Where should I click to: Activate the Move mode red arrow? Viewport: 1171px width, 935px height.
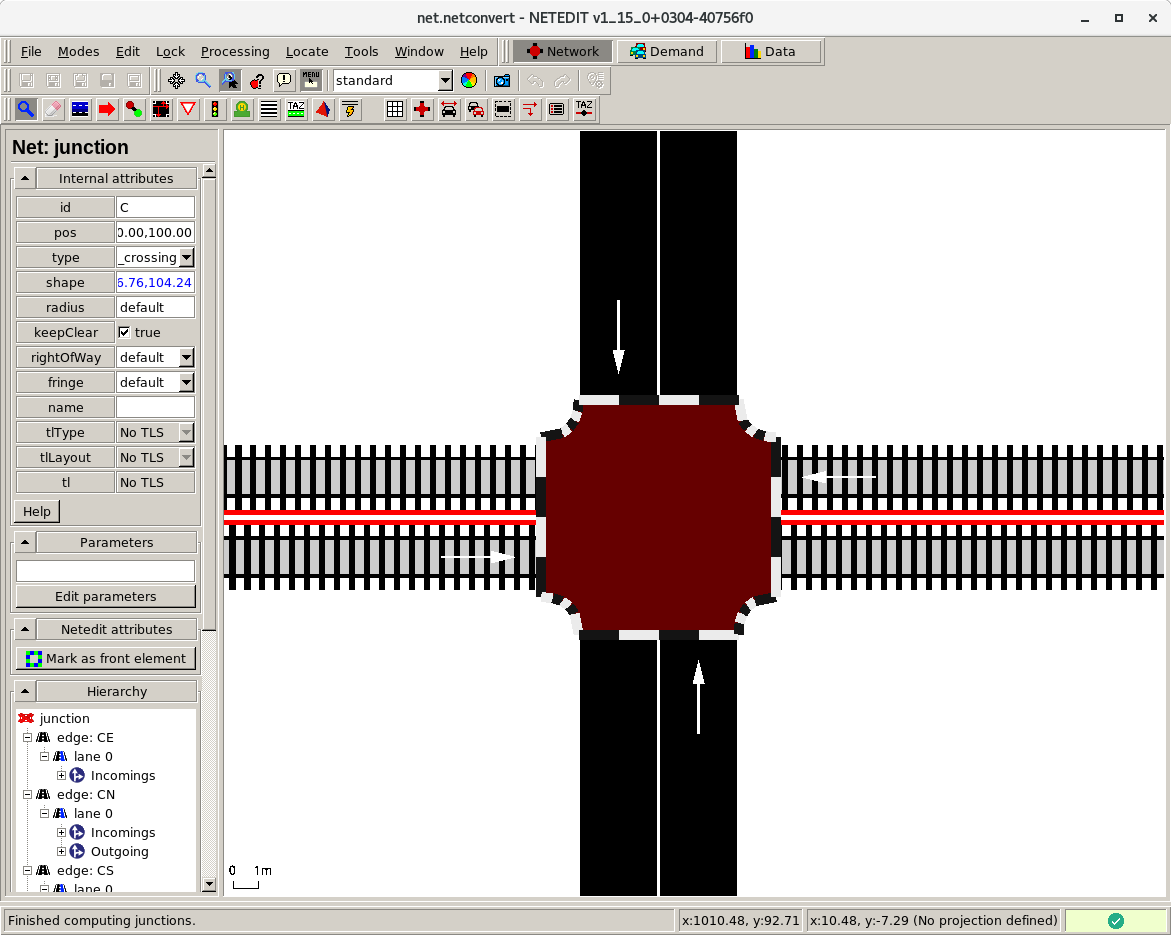pyautogui.click(x=107, y=110)
